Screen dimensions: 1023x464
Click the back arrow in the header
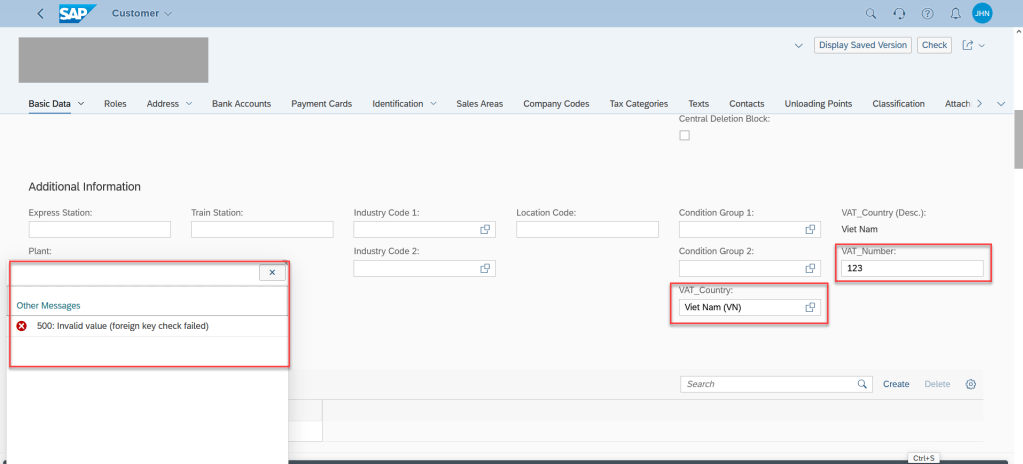click(40, 13)
